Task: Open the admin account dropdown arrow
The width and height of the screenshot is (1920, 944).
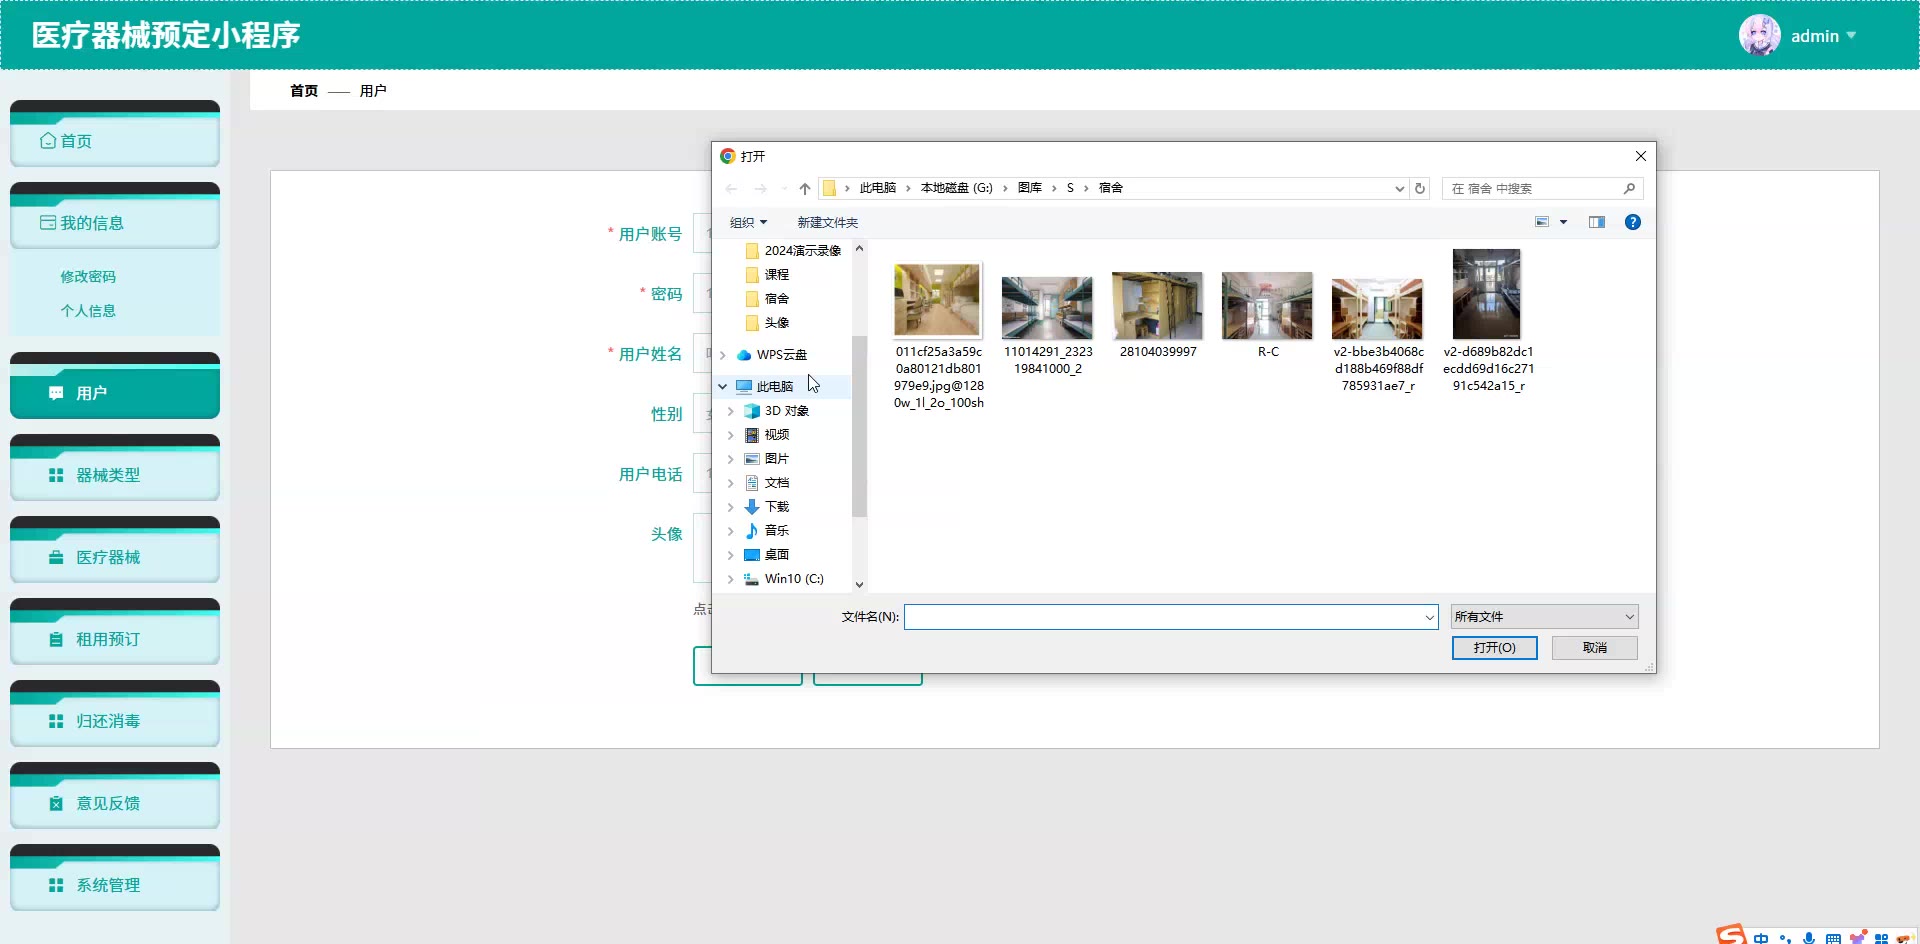Action: [x=1851, y=35]
